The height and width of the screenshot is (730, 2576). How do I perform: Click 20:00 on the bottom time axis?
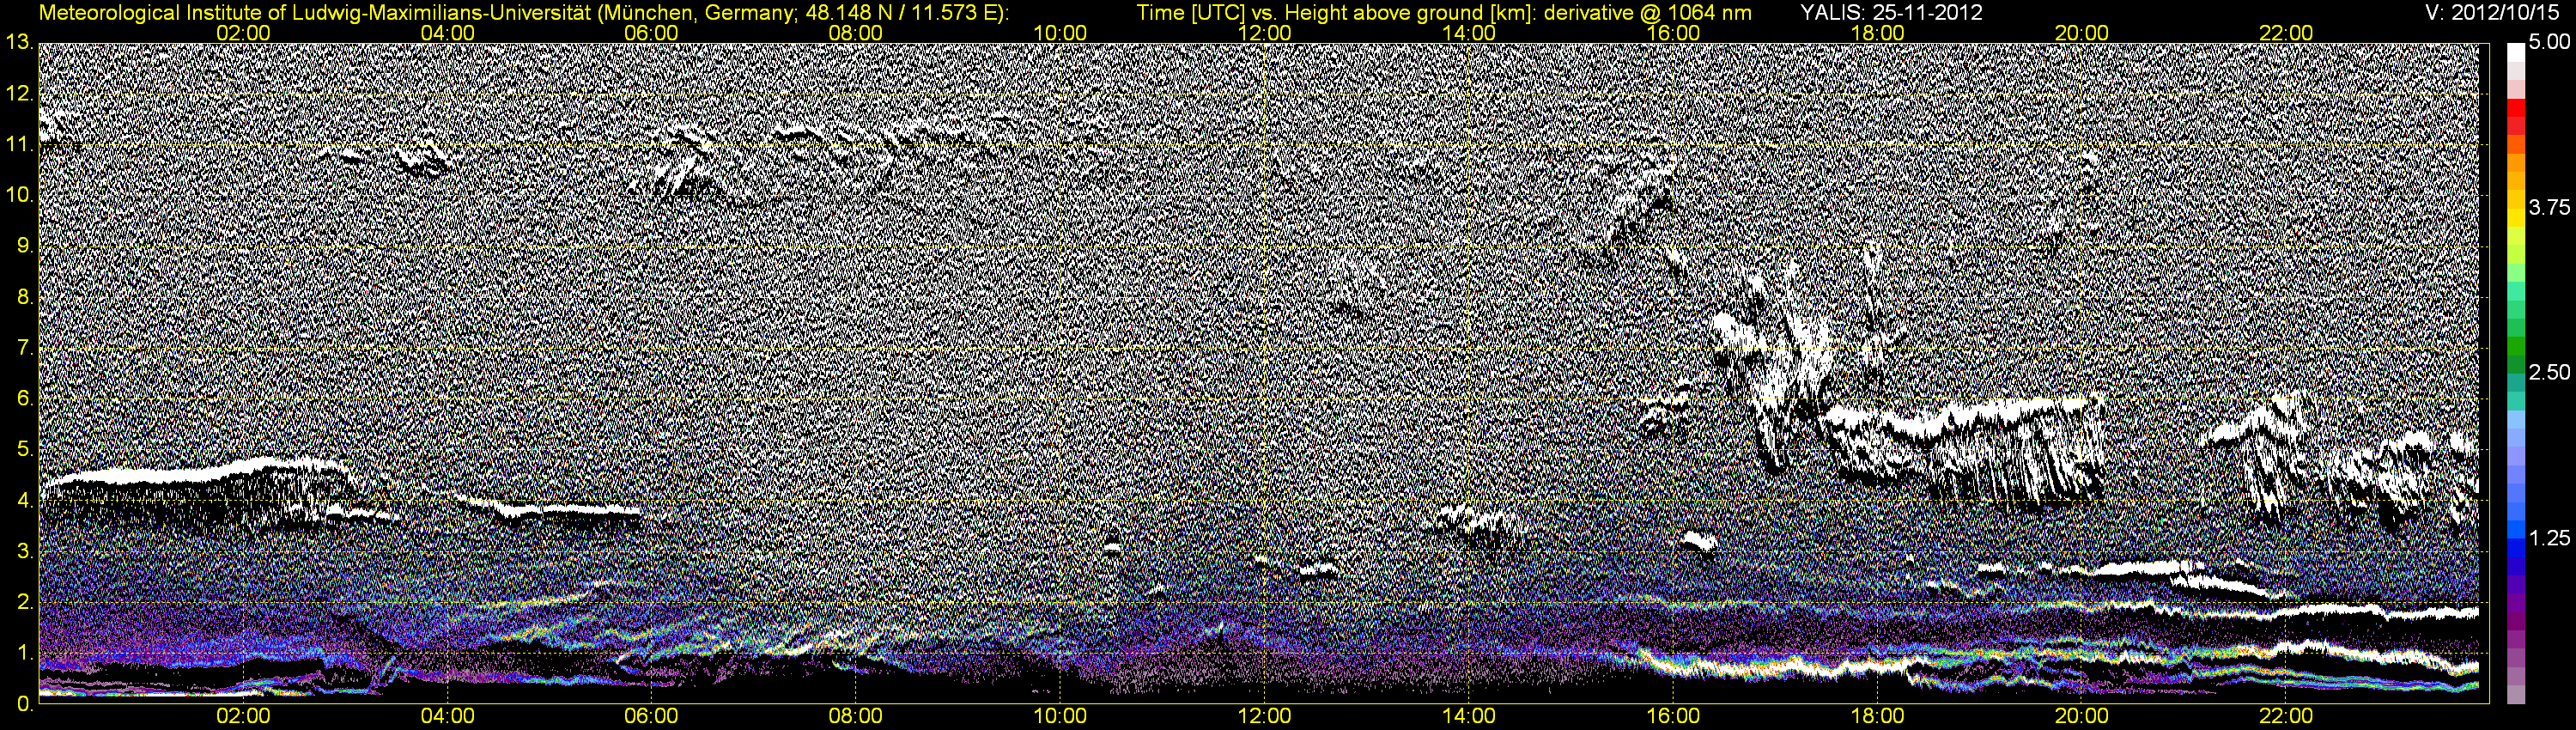coord(2082,716)
